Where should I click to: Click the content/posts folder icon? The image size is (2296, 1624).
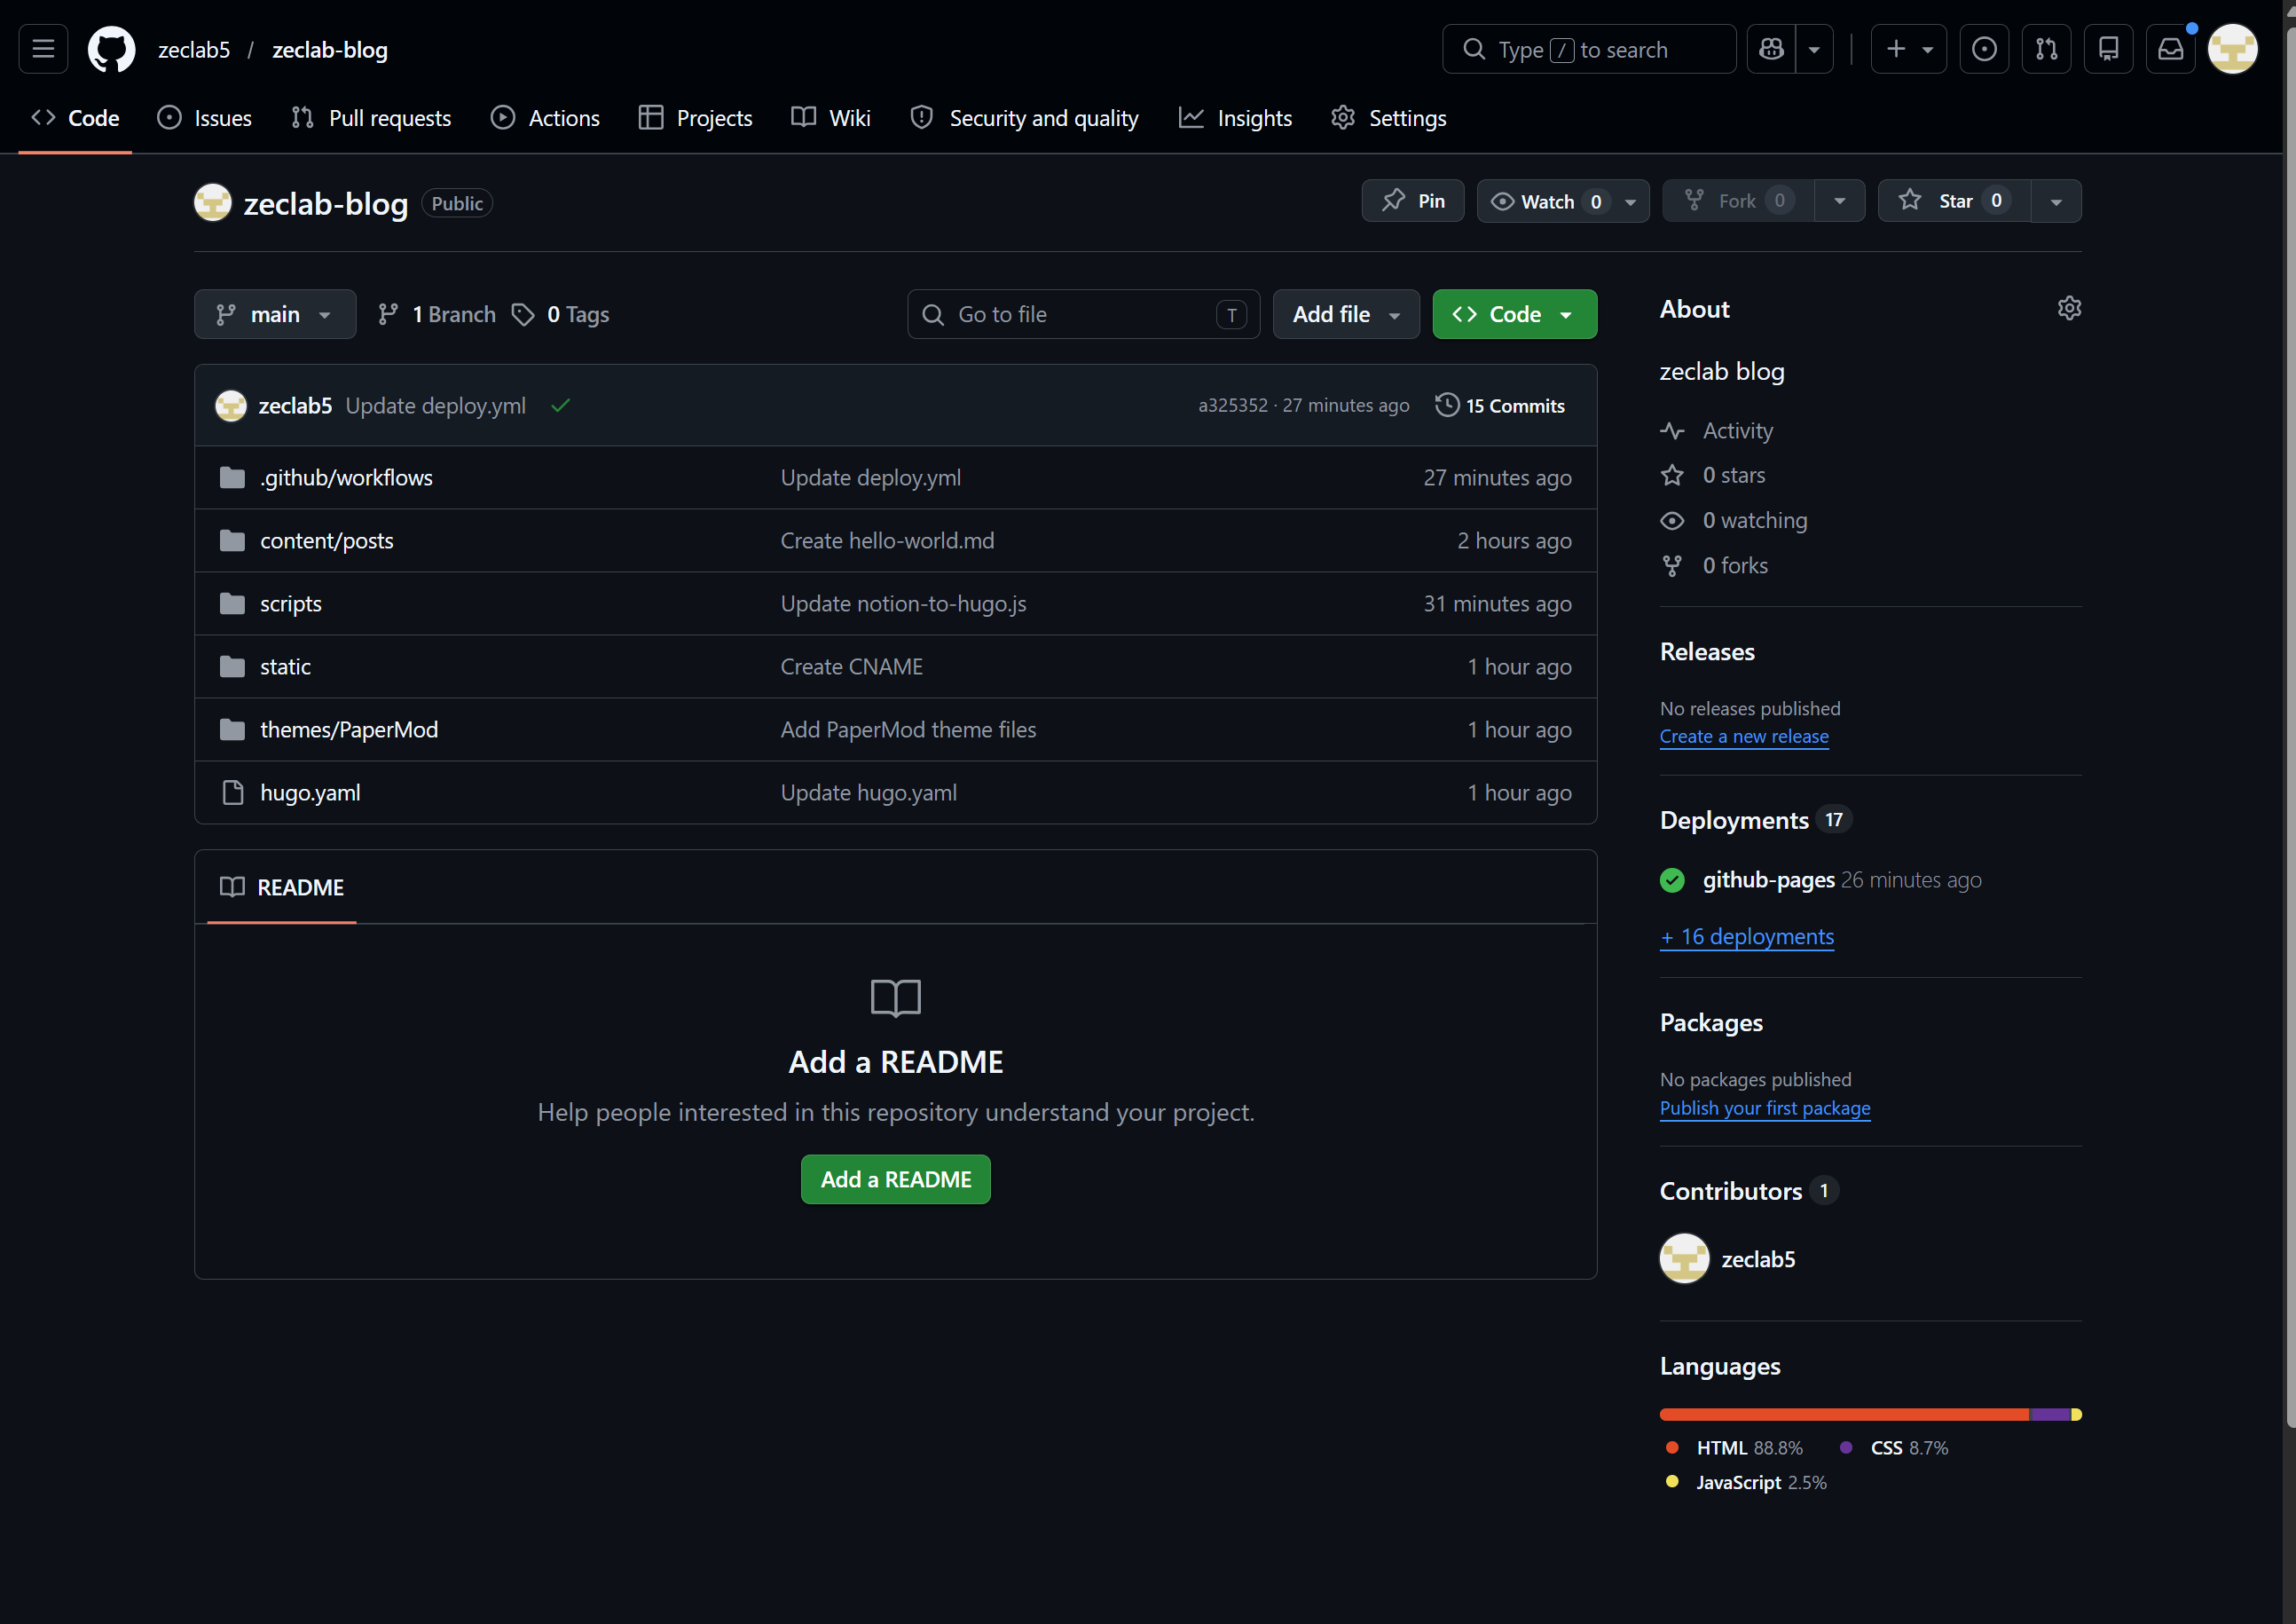coord(232,540)
